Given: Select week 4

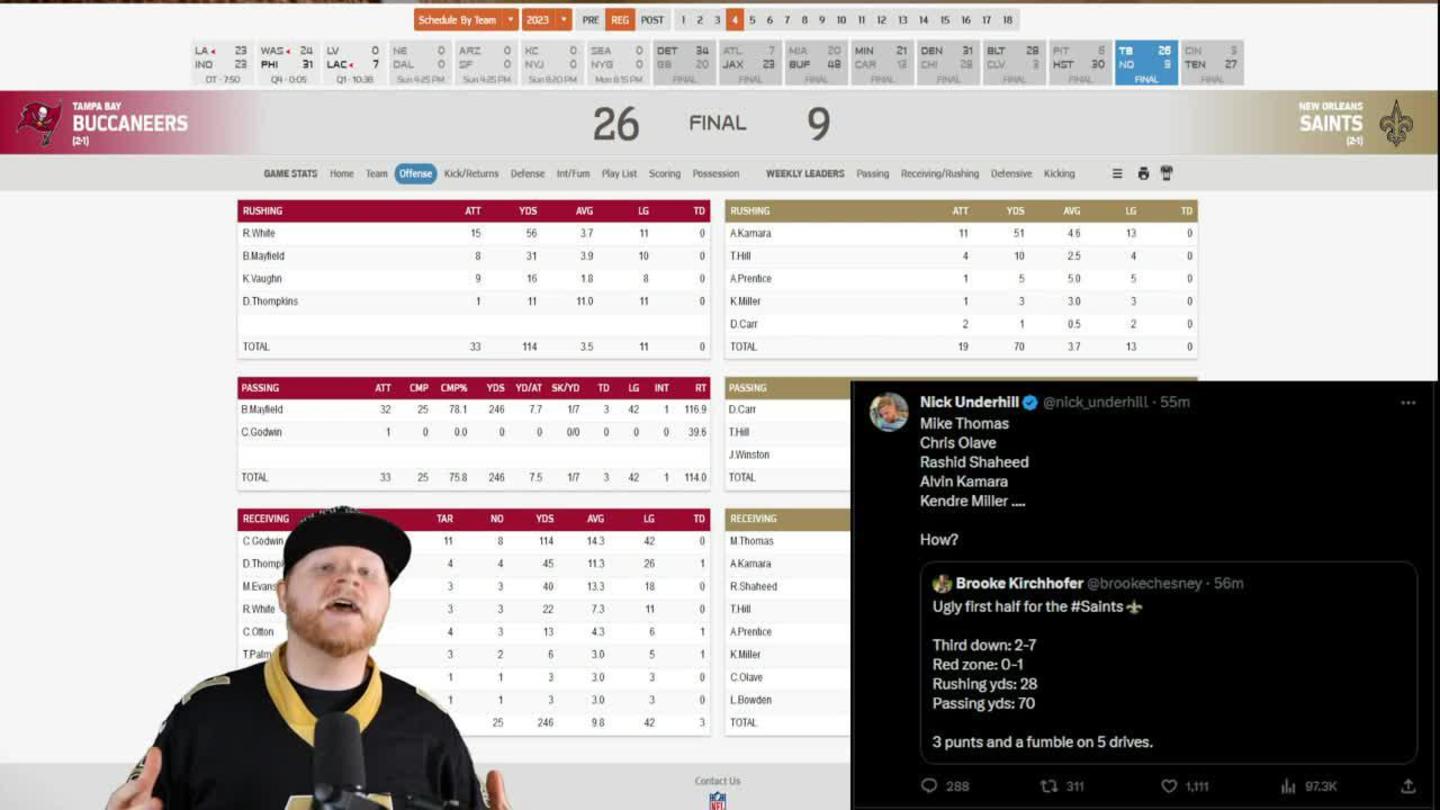Looking at the screenshot, I should [x=735, y=20].
